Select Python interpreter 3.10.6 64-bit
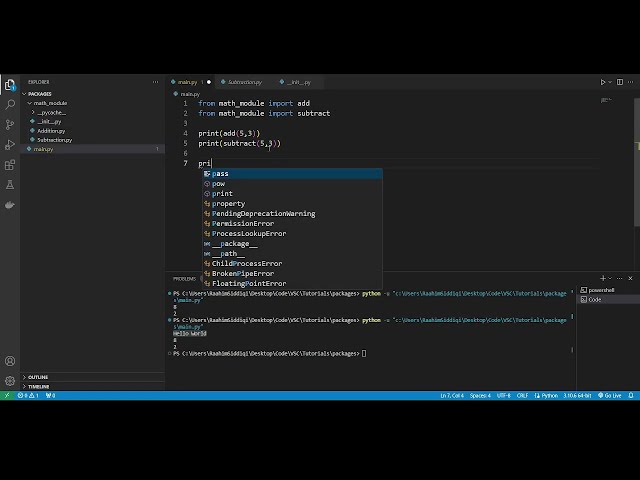The height and width of the screenshot is (480, 640). coord(577,396)
